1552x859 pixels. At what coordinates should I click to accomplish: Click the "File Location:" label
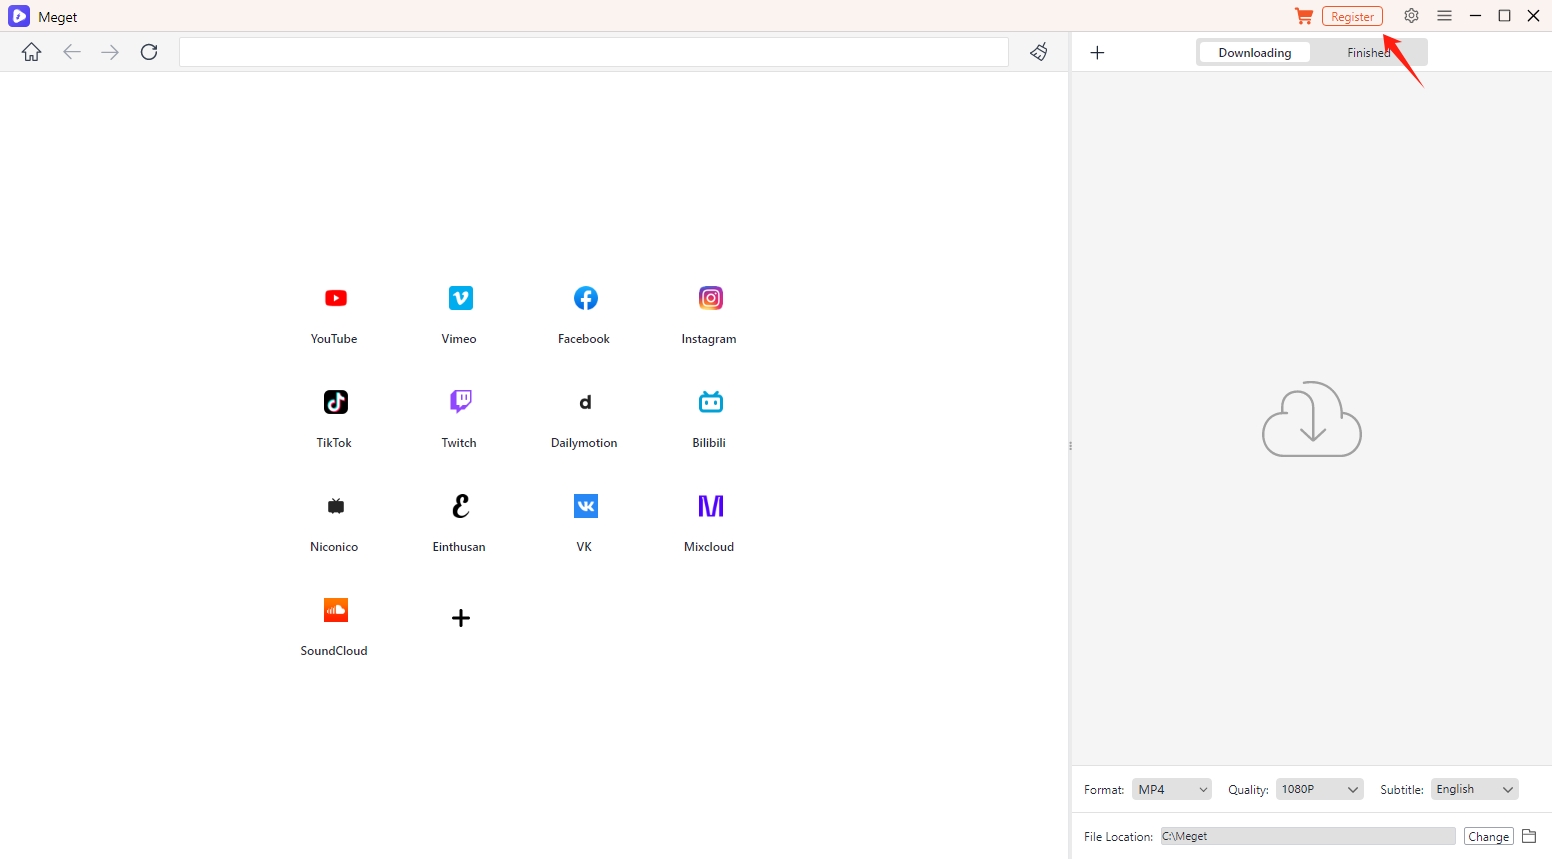pyautogui.click(x=1118, y=837)
